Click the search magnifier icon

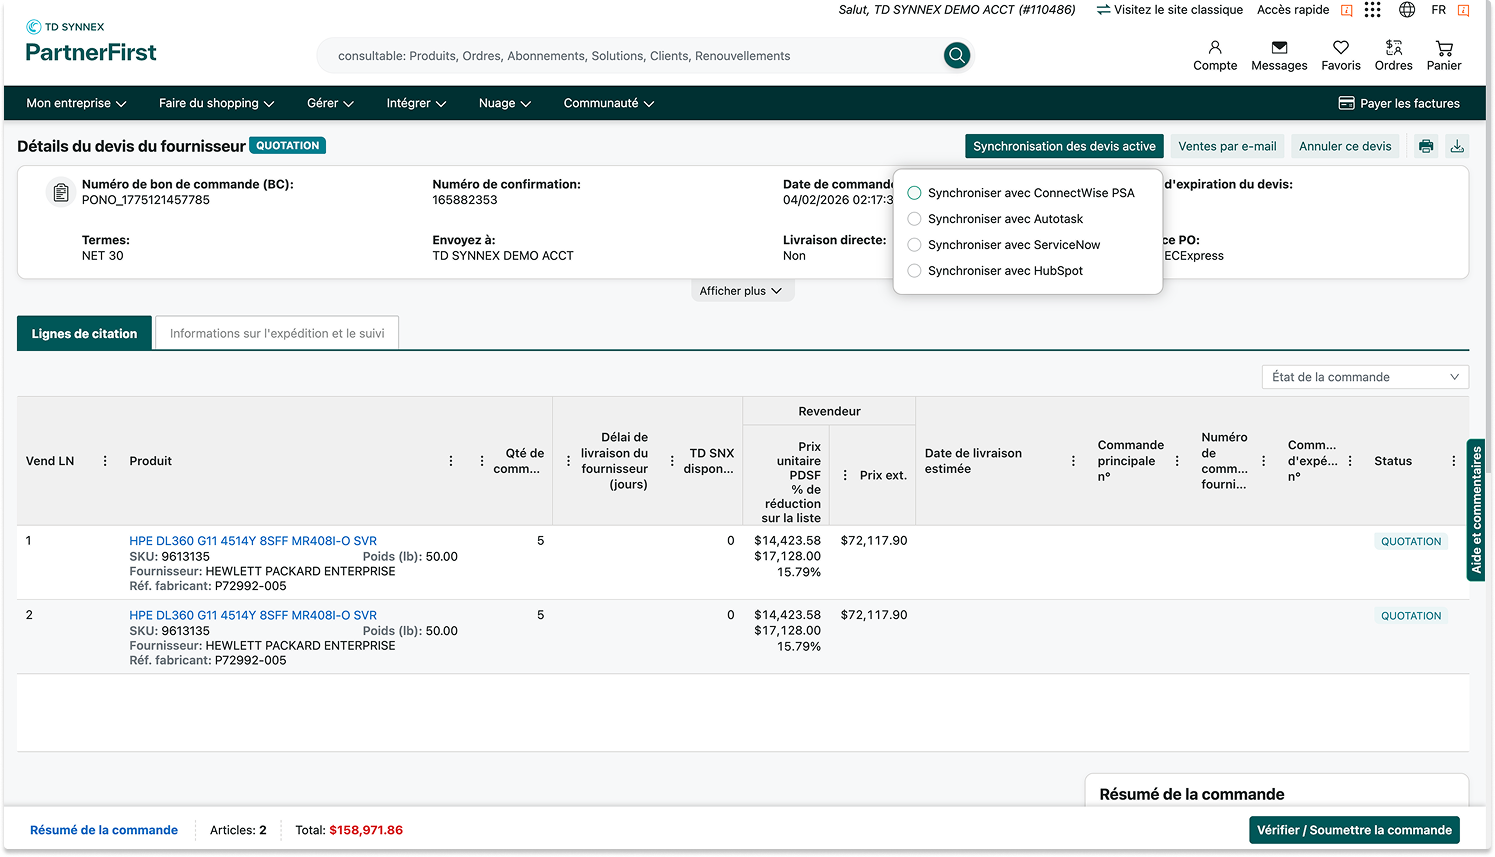tap(957, 56)
